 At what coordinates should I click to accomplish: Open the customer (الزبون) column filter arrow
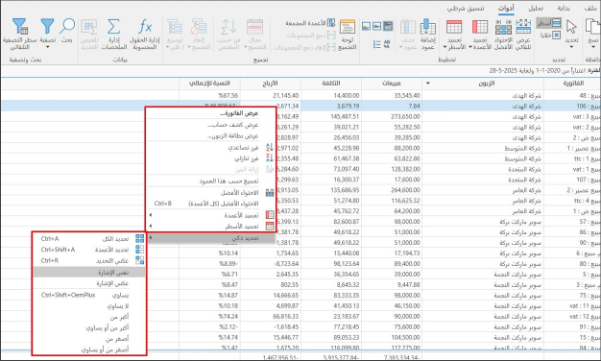tap(428, 83)
